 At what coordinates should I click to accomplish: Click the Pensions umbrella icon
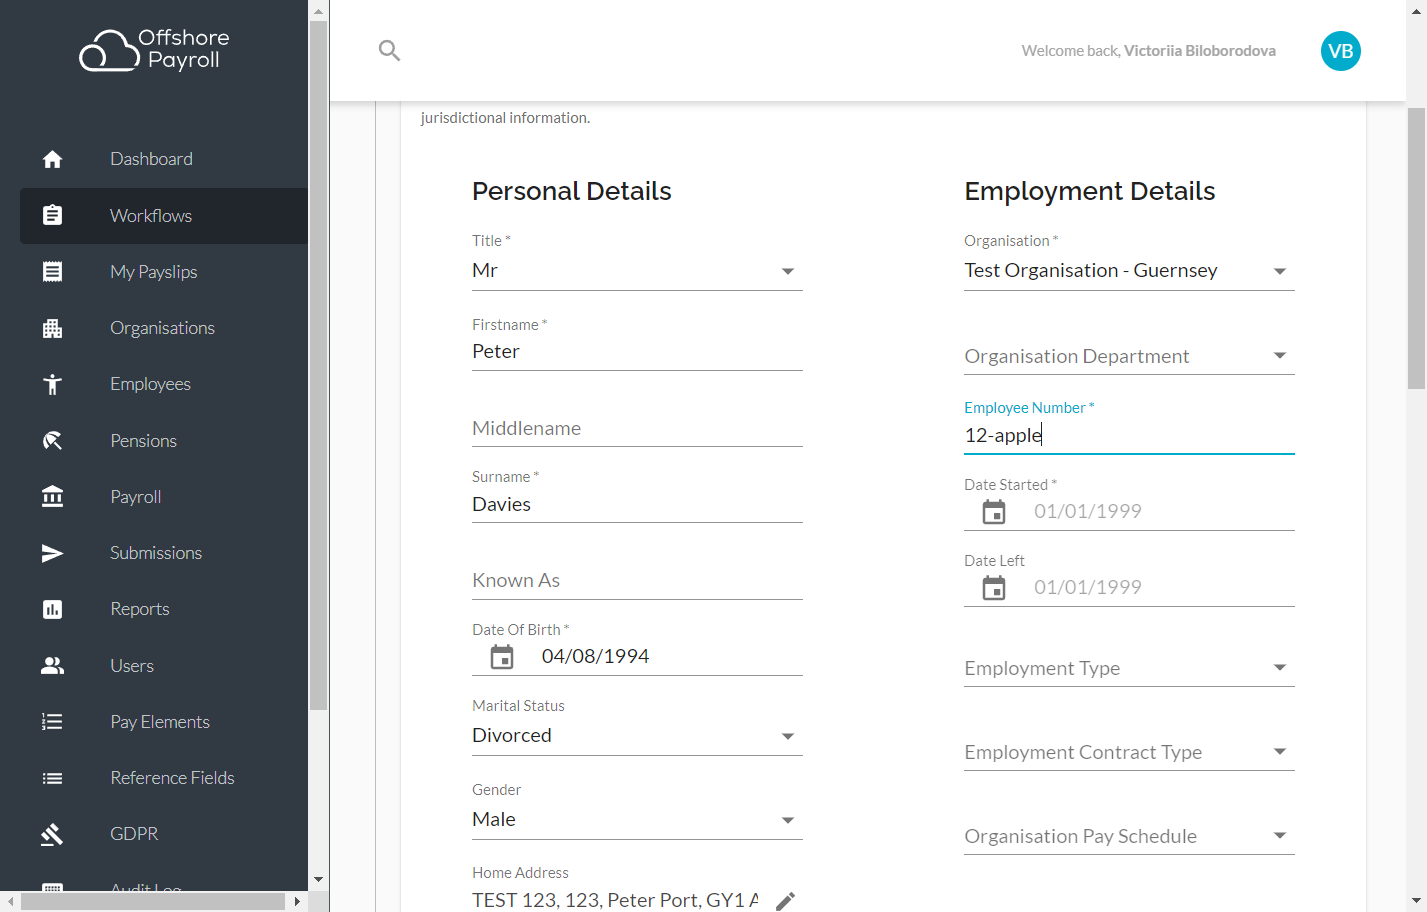click(53, 440)
